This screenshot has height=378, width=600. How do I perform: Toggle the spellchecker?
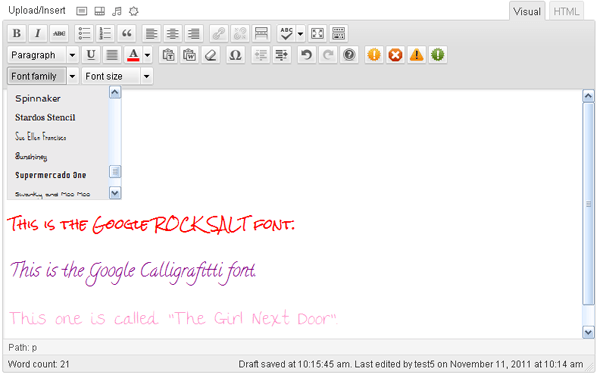(286, 34)
